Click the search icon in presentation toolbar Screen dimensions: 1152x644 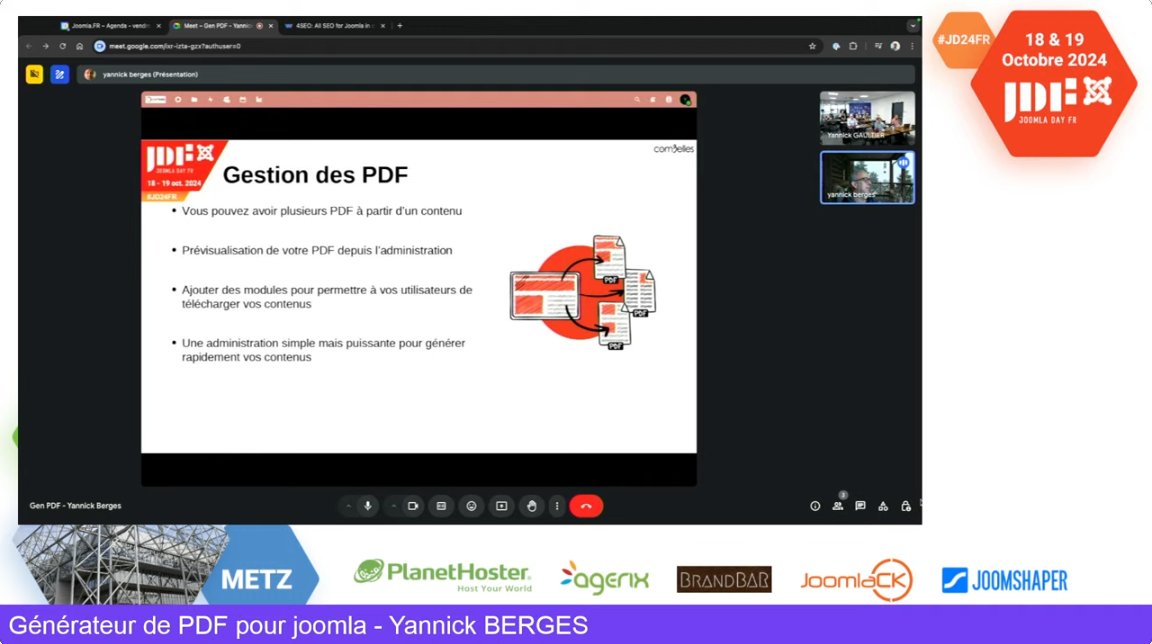pyautogui.click(x=637, y=99)
